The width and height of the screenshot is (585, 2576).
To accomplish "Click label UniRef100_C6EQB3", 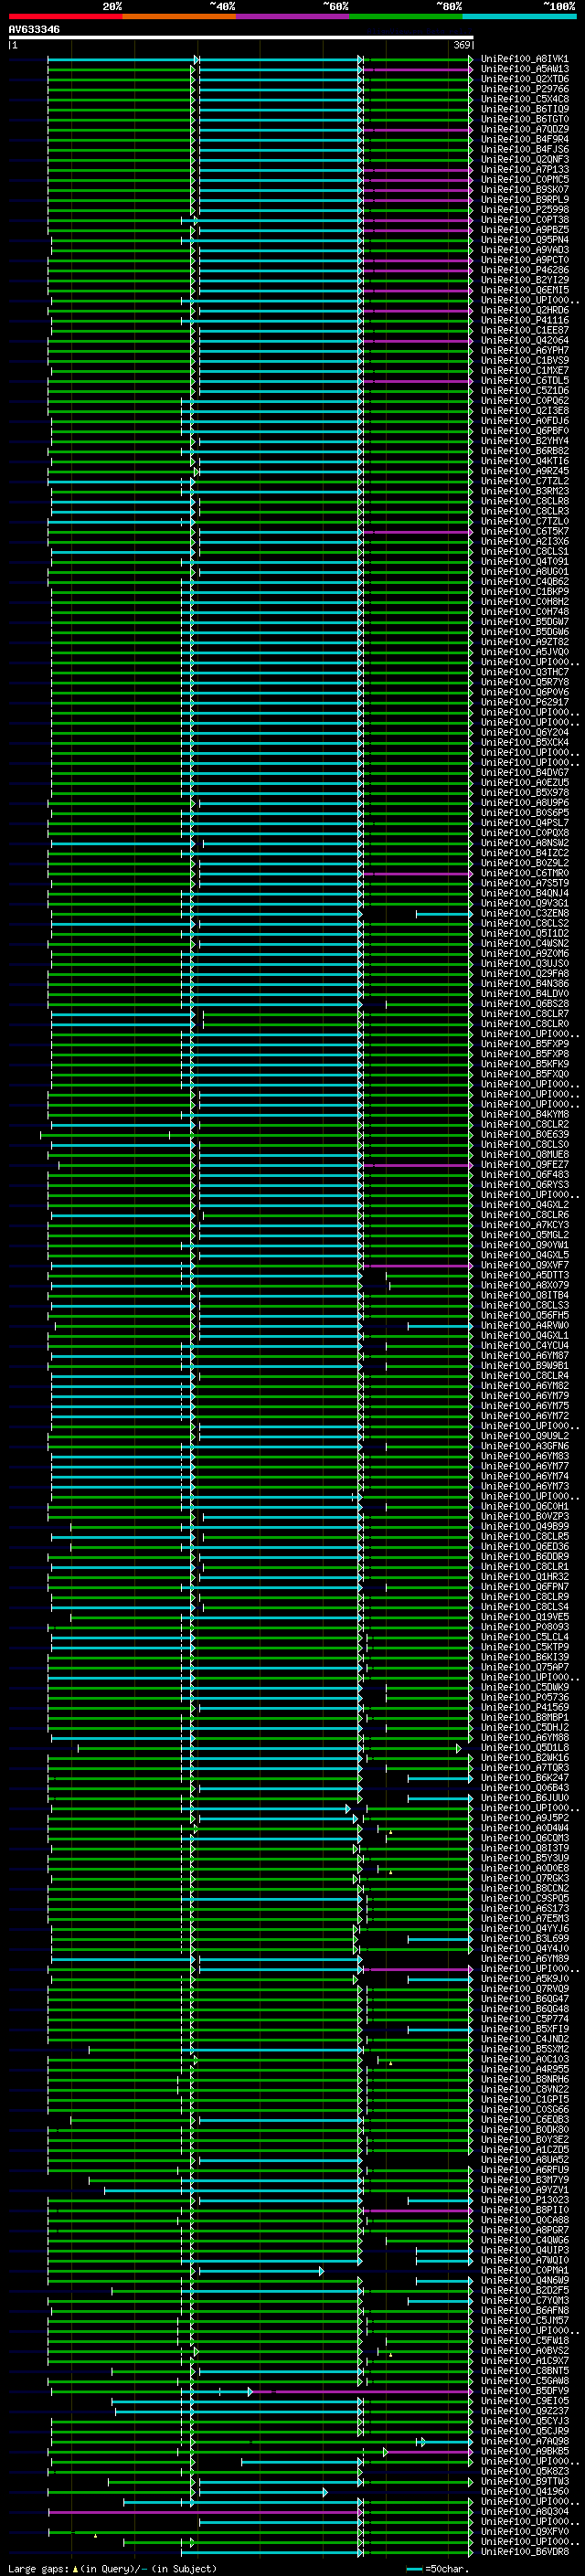I will point(525,2120).
